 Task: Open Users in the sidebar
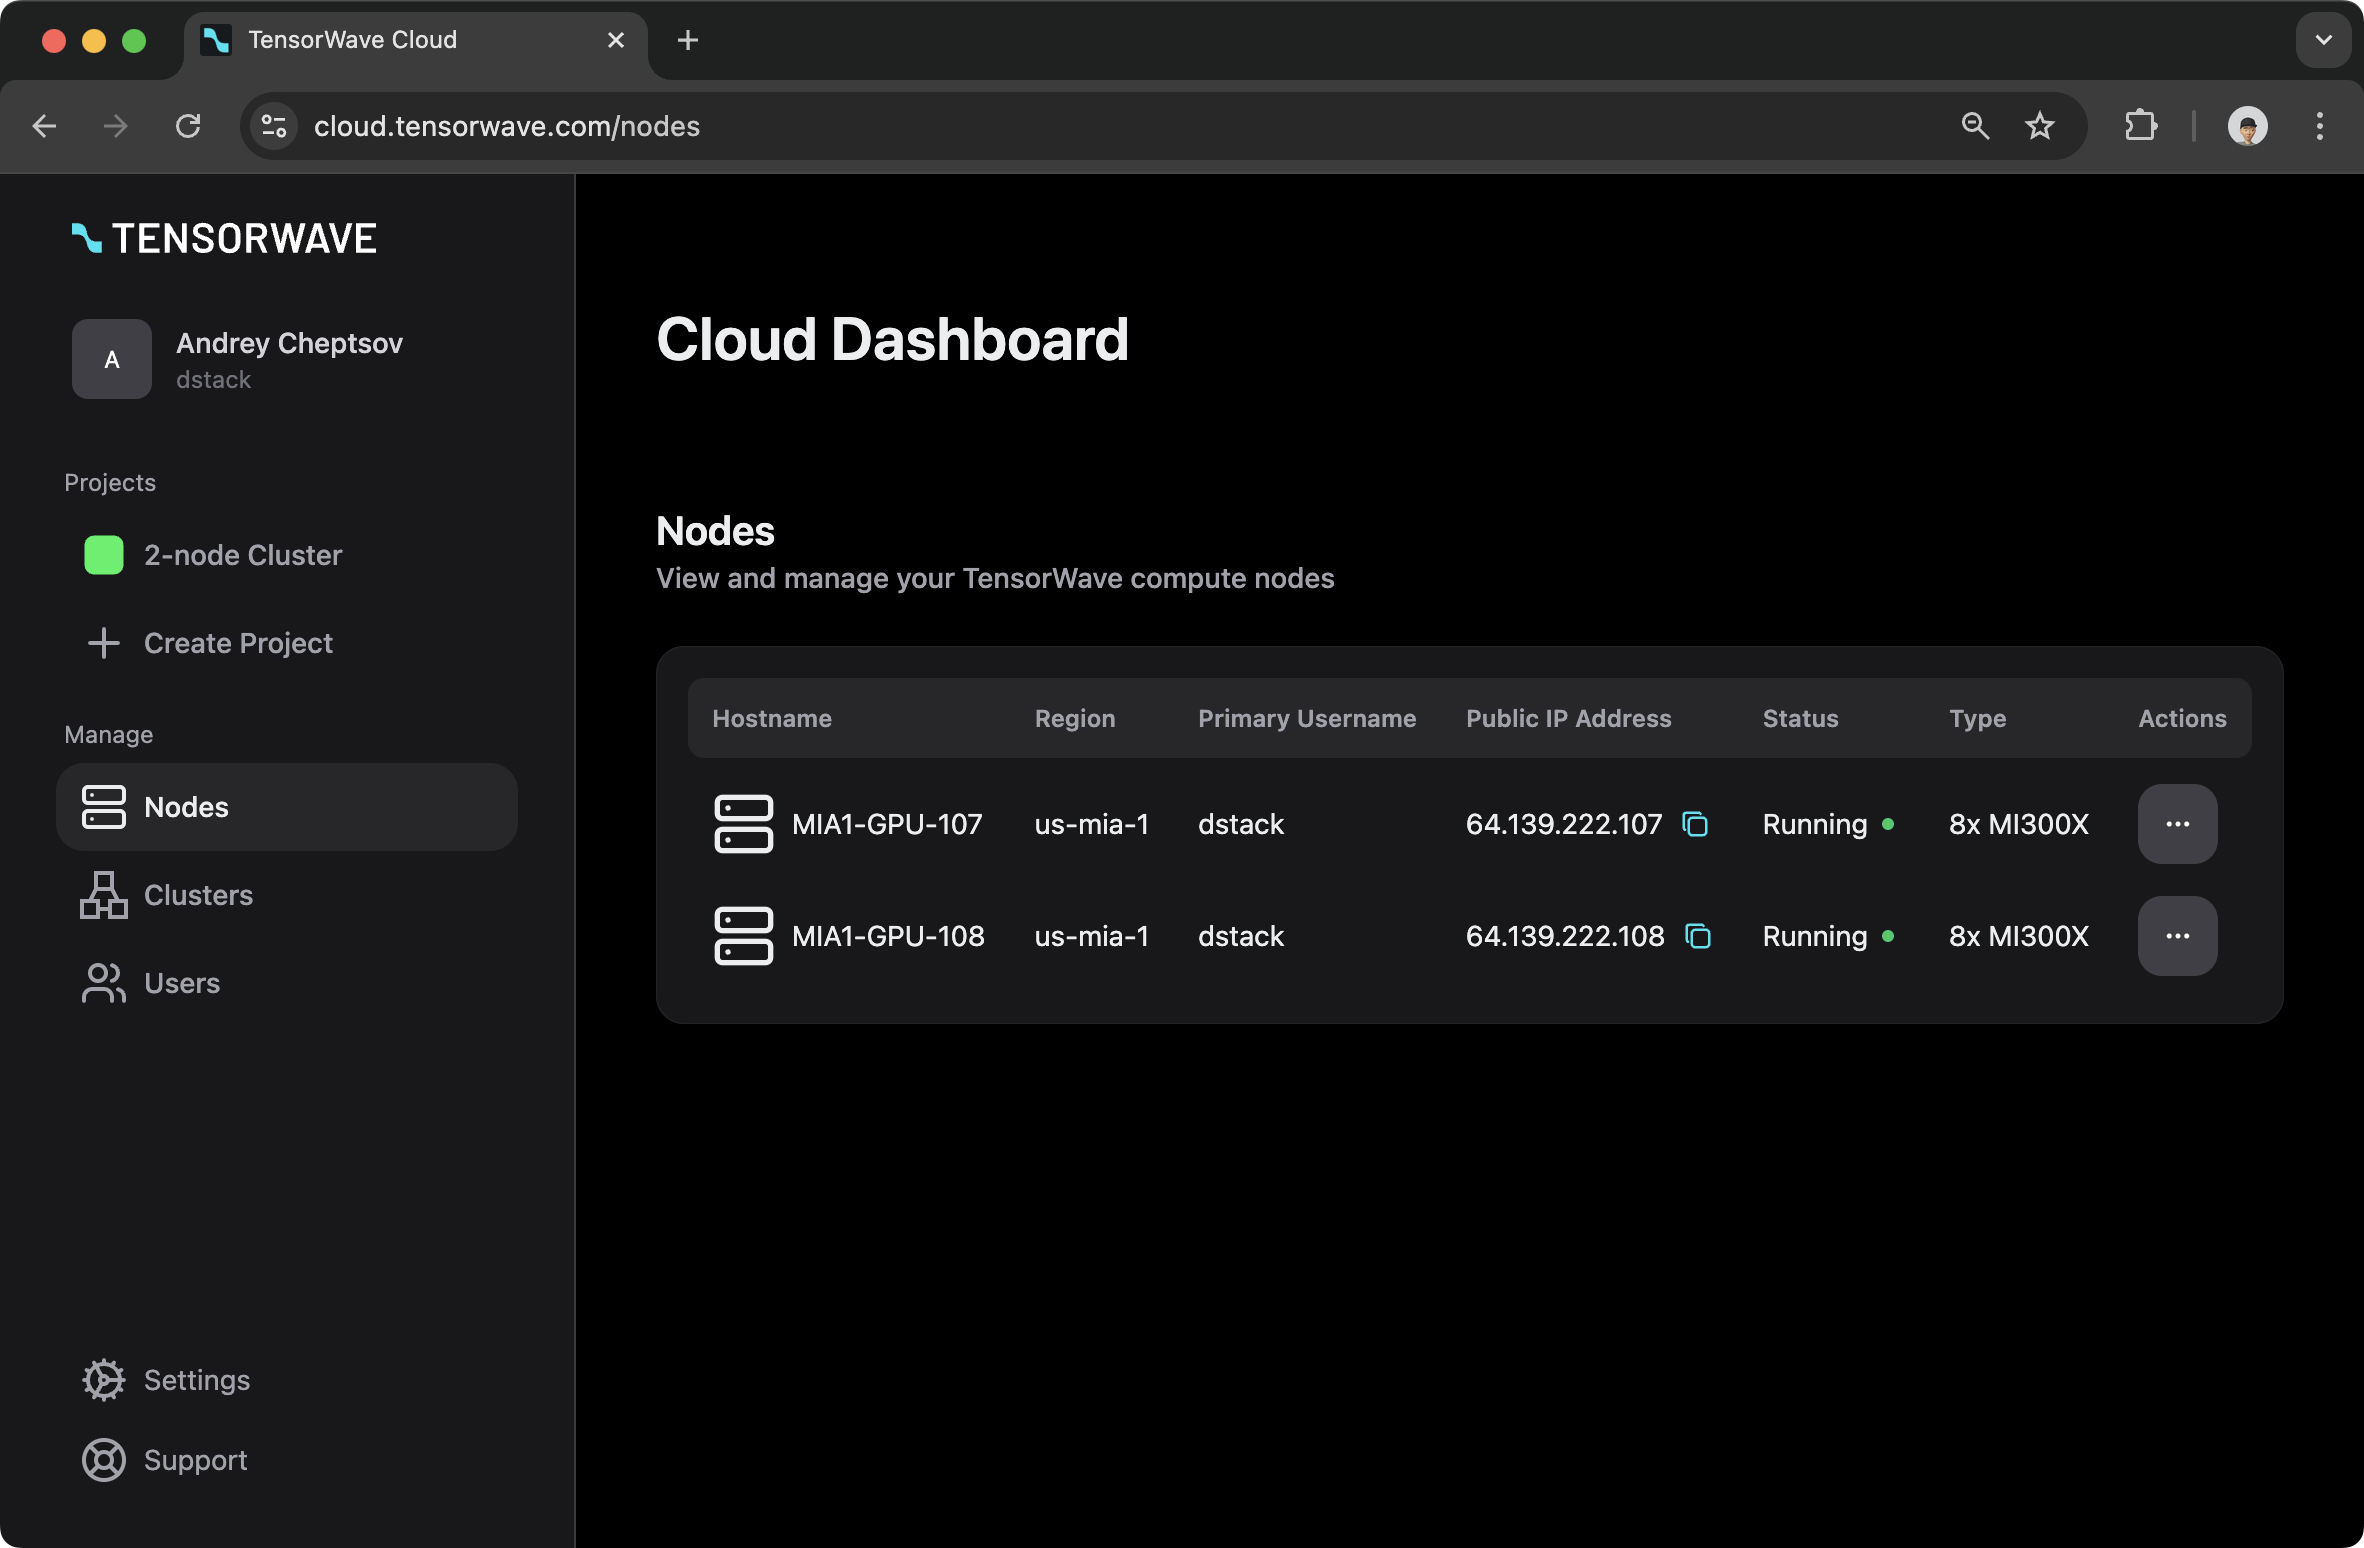point(287,983)
